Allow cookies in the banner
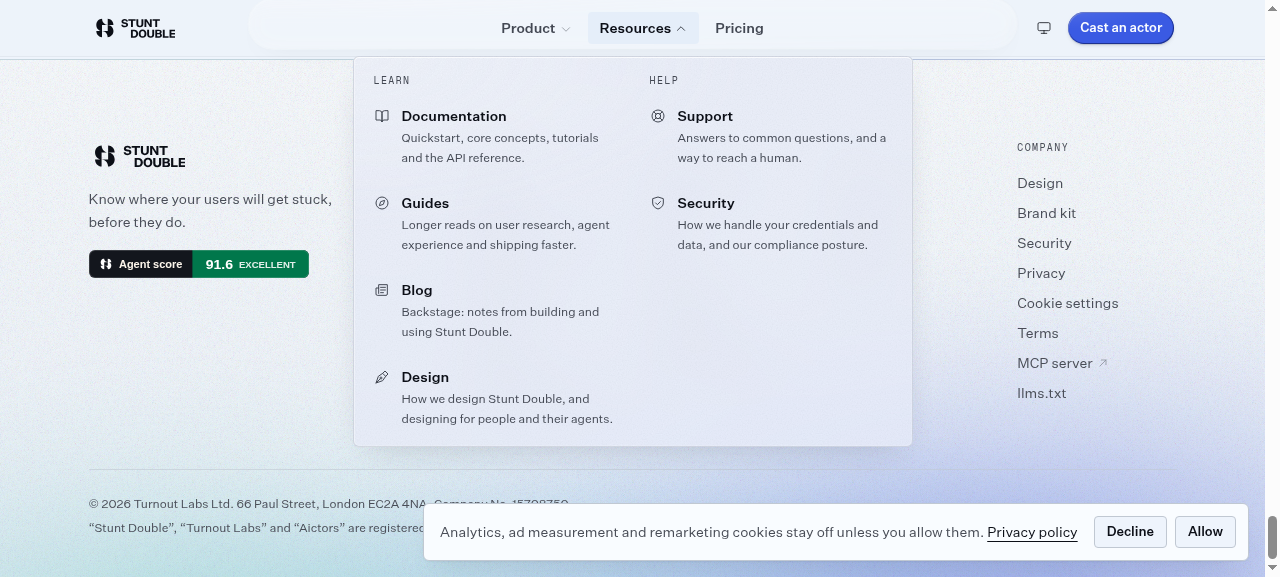This screenshot has height=577, width=1280. (1205, 532)
